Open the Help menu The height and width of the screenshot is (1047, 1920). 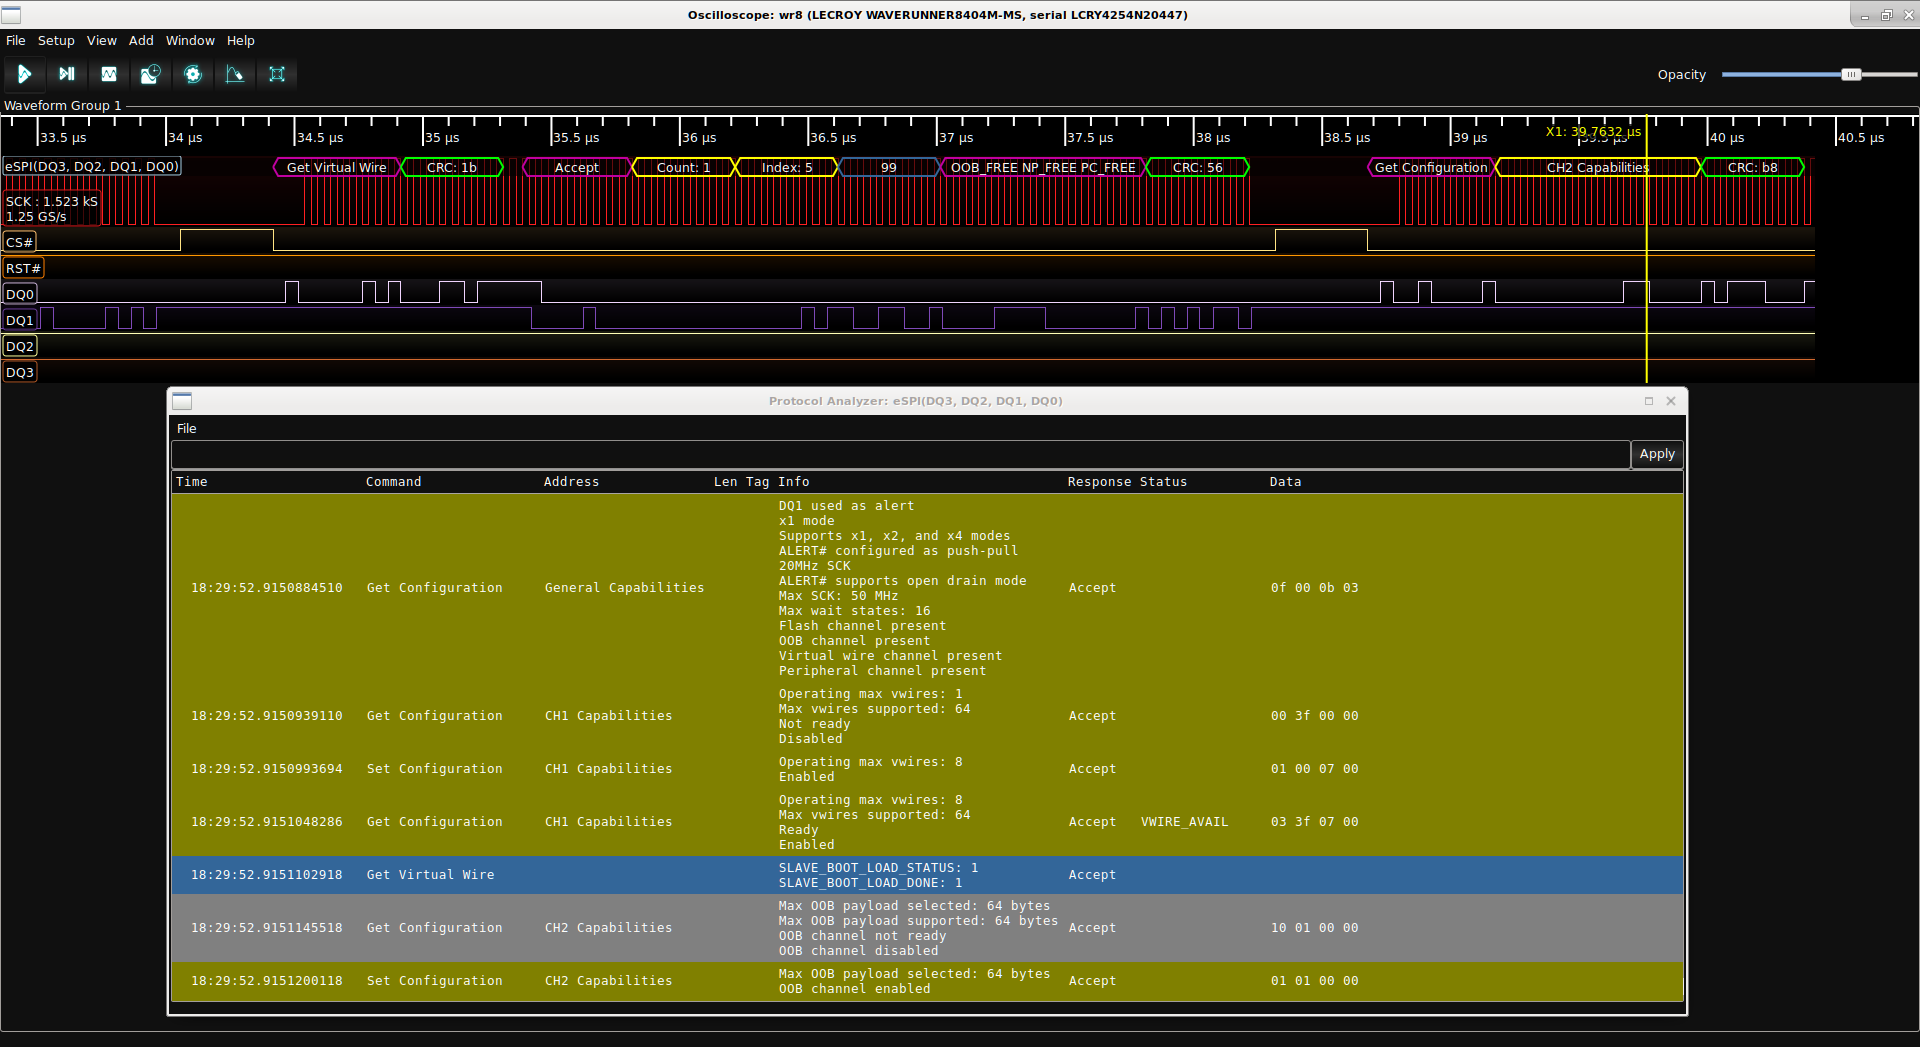click(x=241, y=41)
